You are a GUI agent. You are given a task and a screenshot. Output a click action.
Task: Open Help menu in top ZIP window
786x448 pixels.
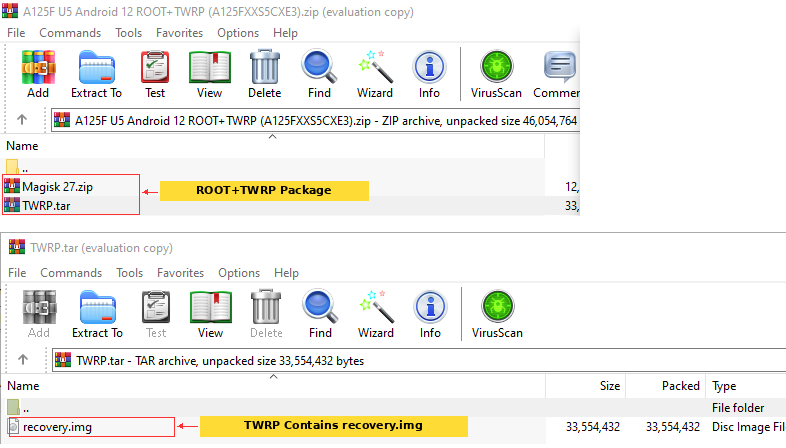click(x=285, y=33)
